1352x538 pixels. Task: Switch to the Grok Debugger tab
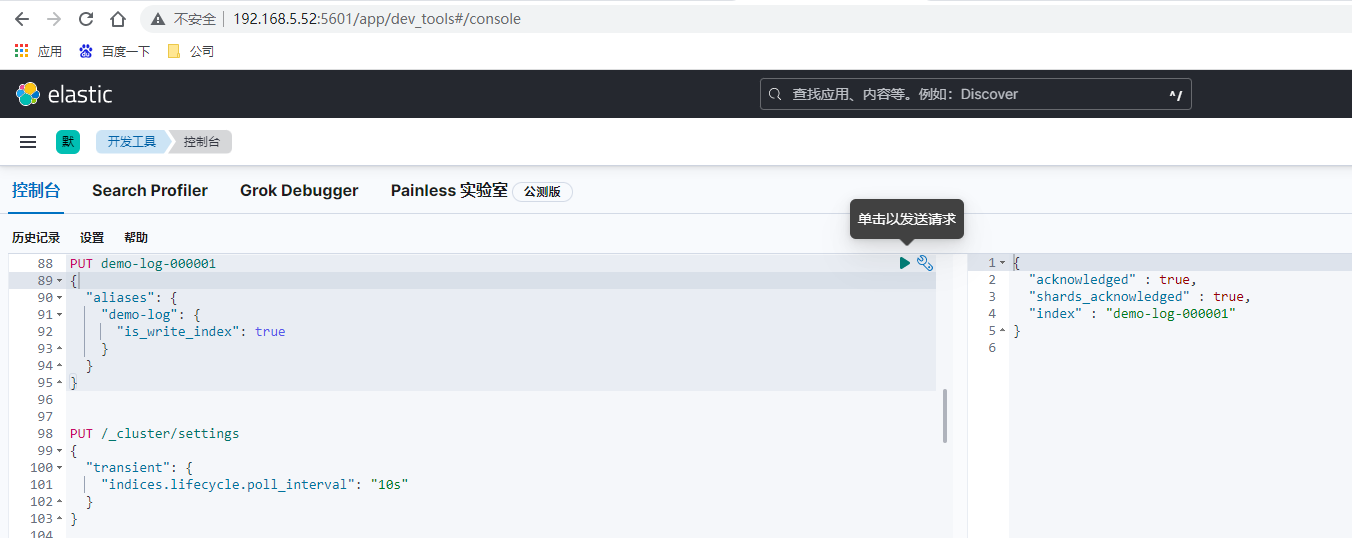(x=299, y=190)
